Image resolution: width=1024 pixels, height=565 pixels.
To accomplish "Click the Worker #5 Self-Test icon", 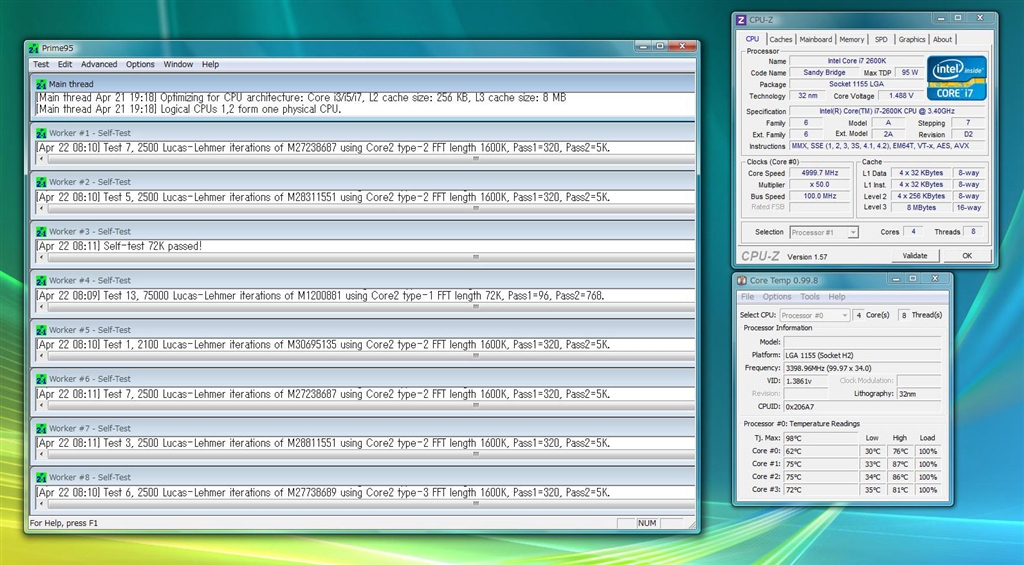I will click(x=41, y=331).
